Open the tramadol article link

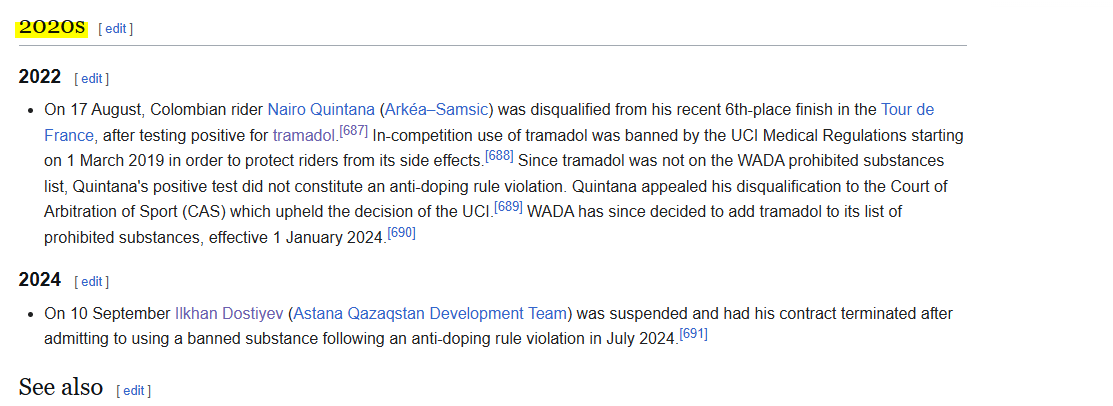pyautogui.click(x=302, y=136)
